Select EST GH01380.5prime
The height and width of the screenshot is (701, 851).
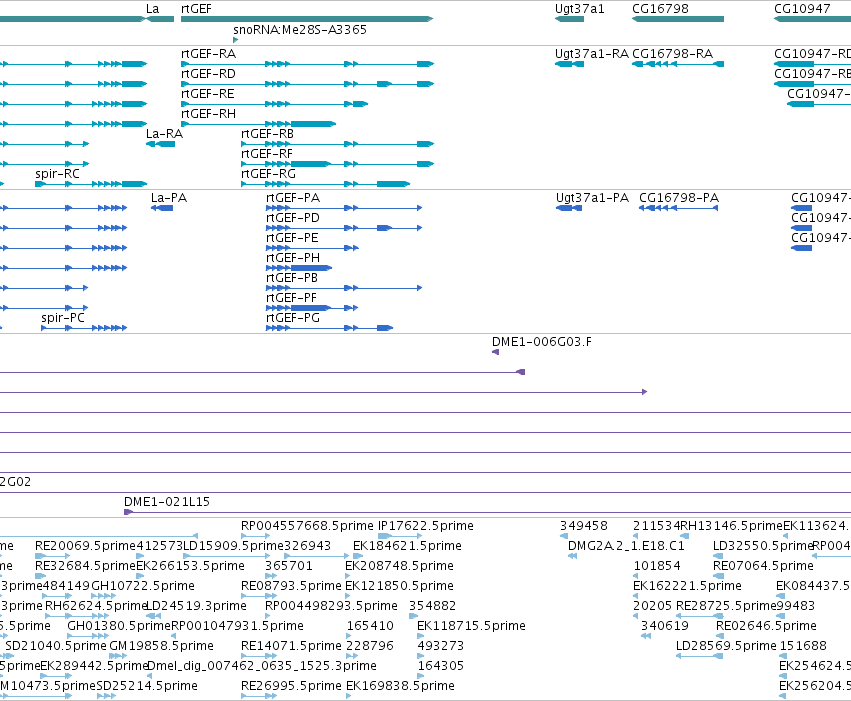click(x=119, y=626)
